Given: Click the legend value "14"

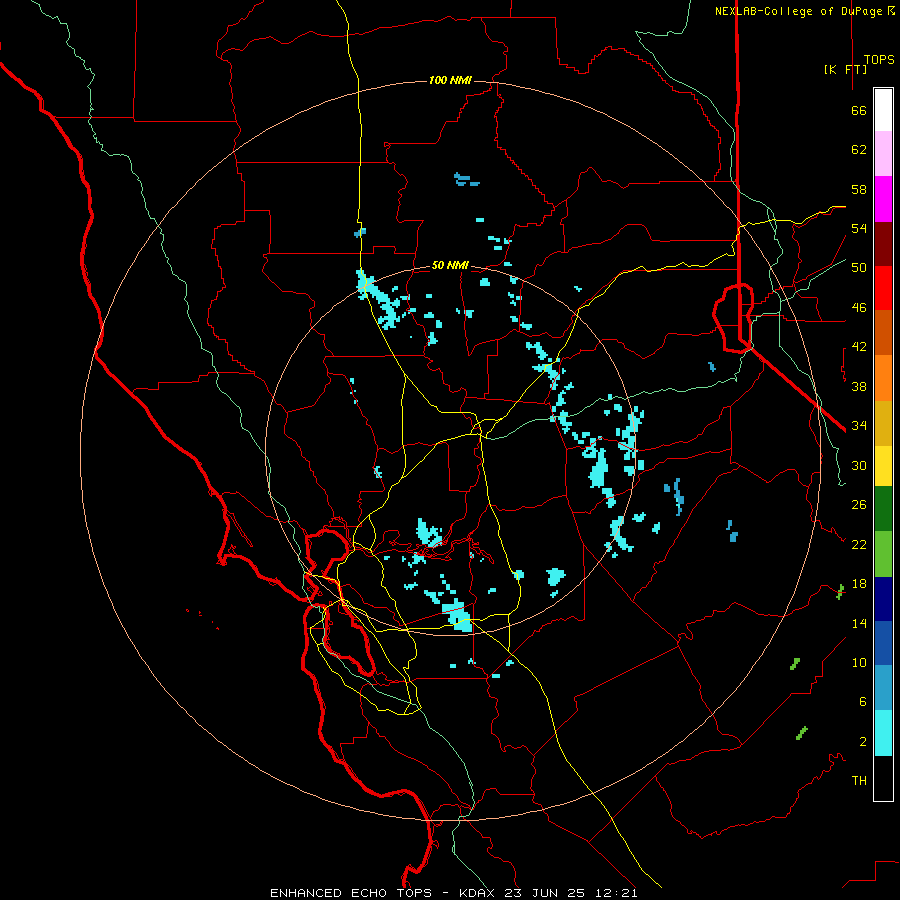Looking at the screenshot, I should [x=859, y=623].
